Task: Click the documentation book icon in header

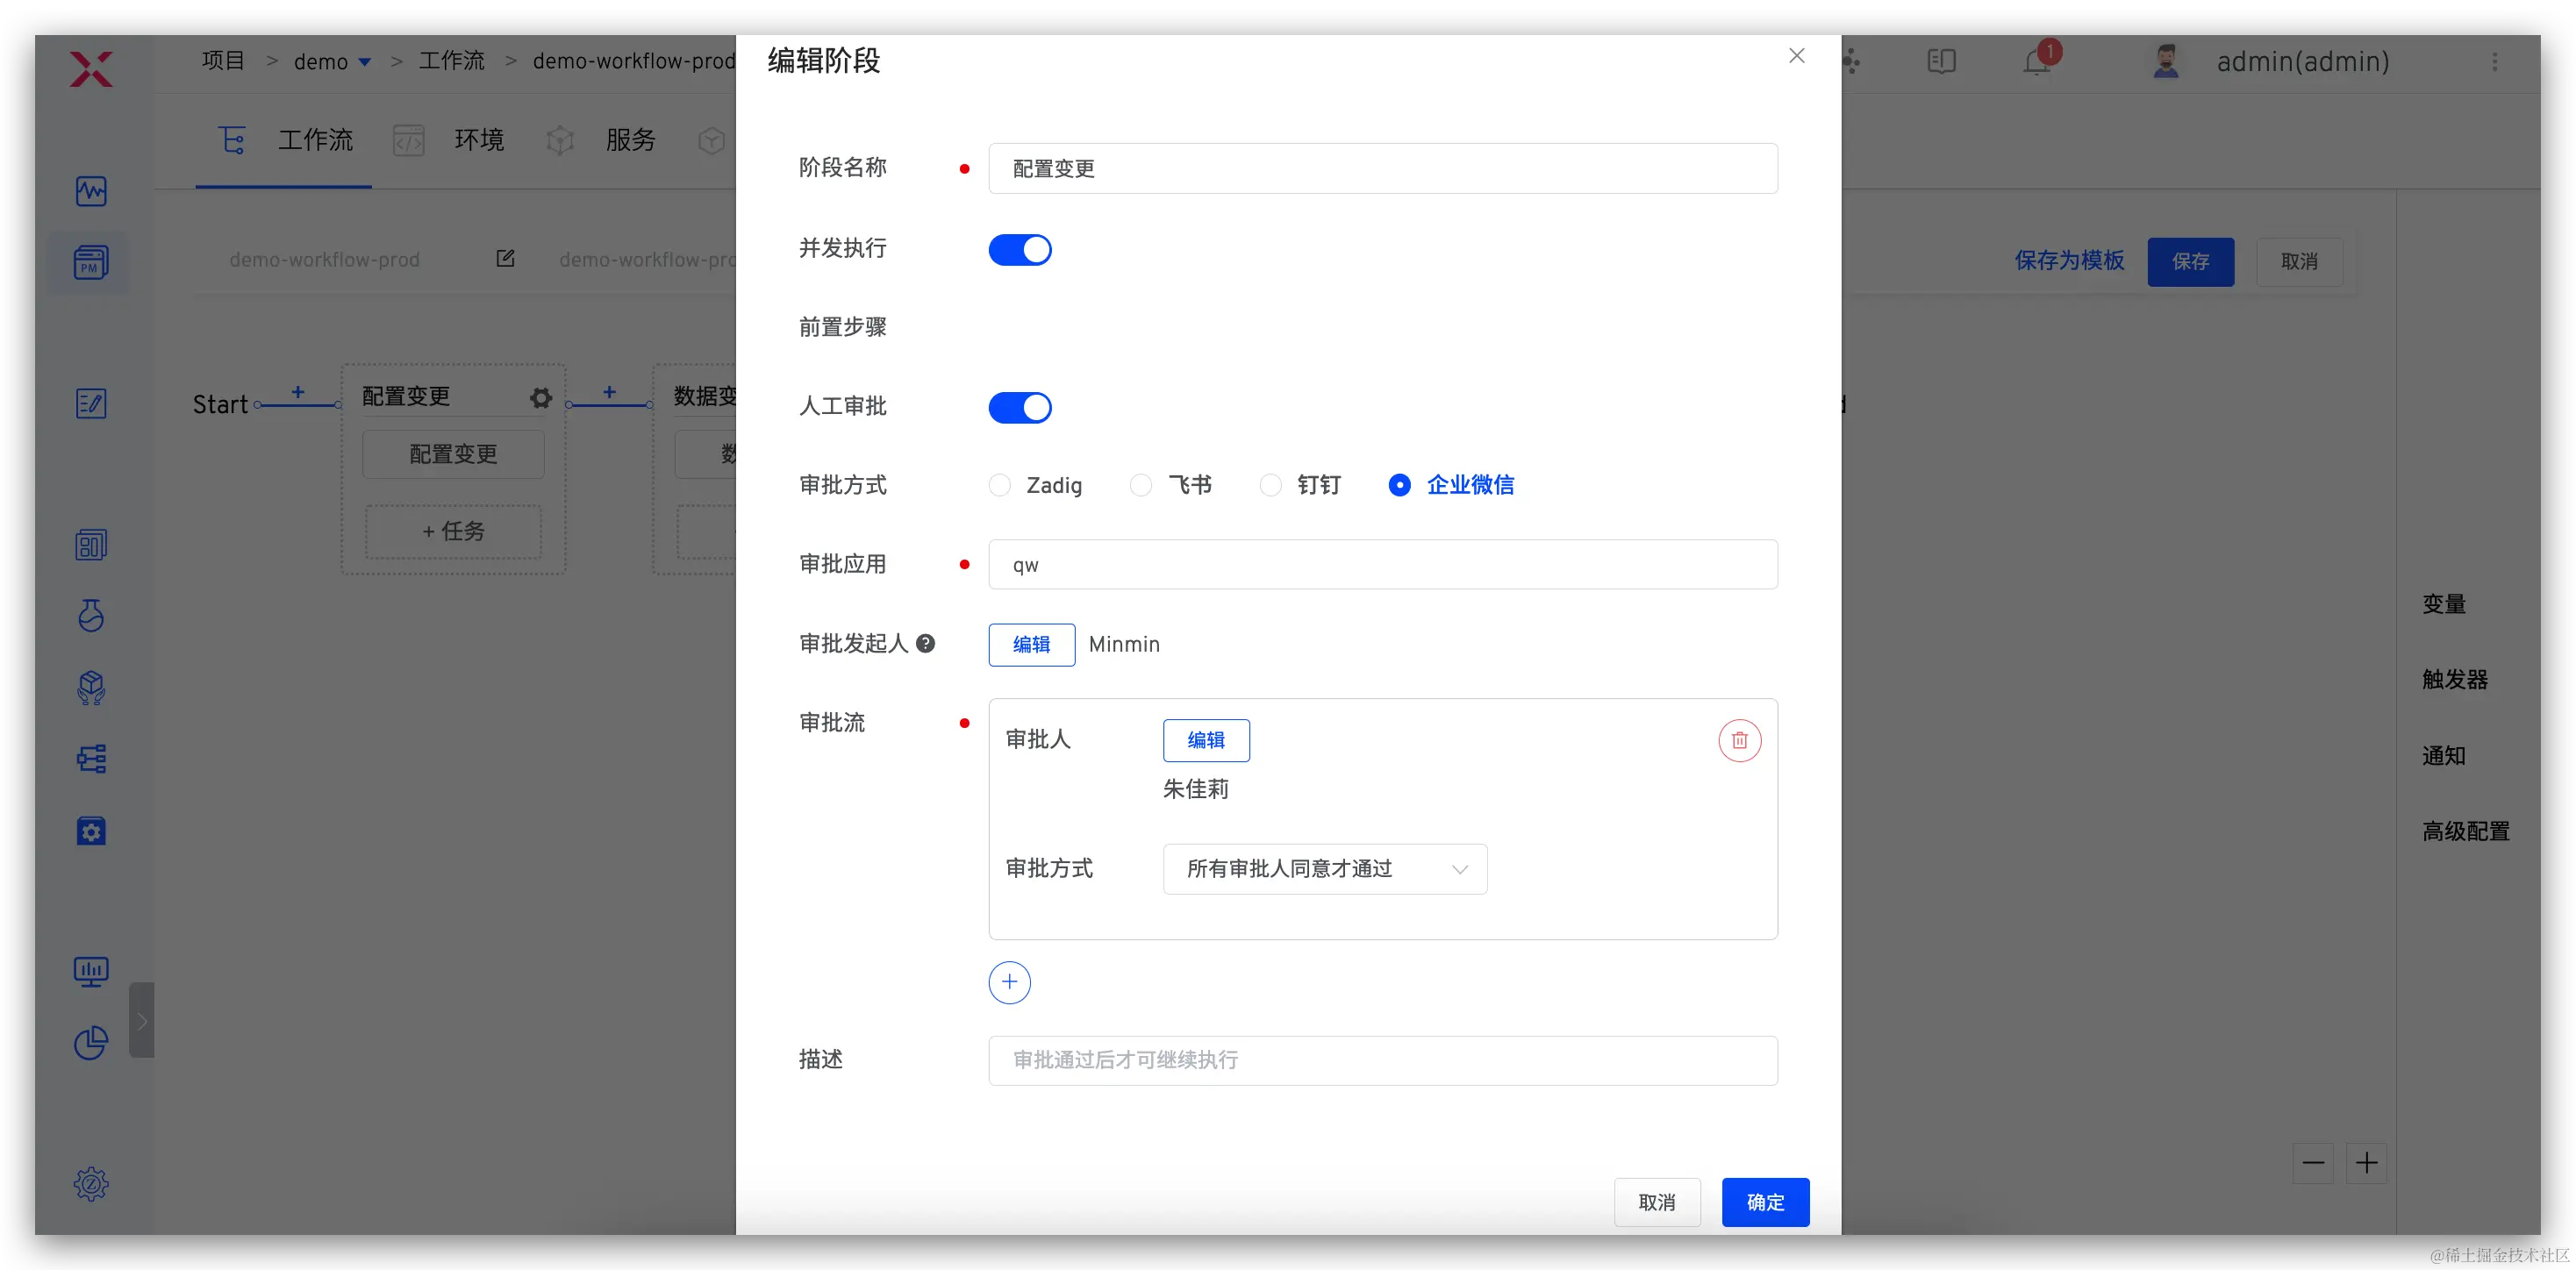Action: click(x=1941, y=62)
